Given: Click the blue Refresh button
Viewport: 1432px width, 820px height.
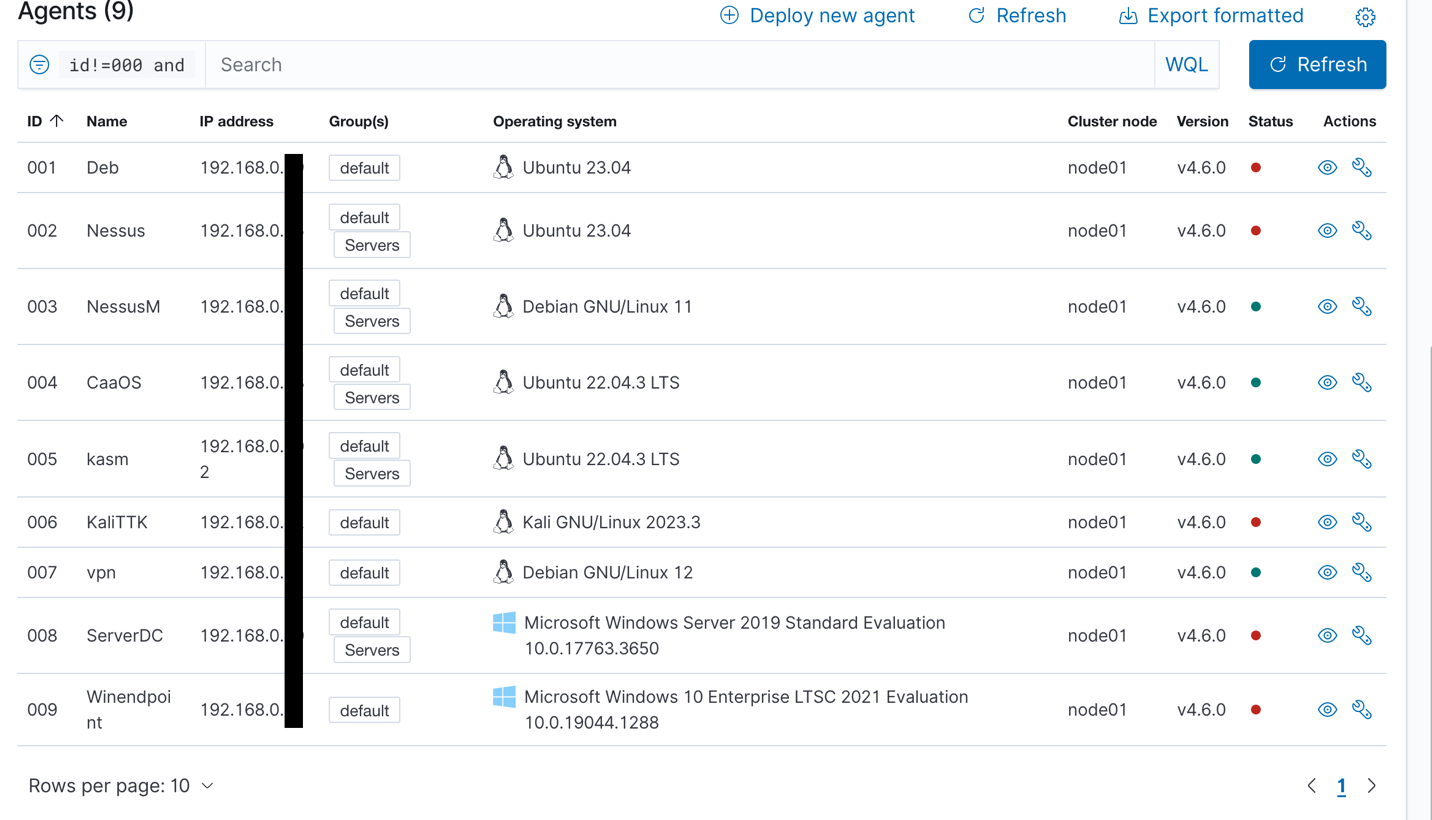Looking at the screenshot, I should point(1317,65).
